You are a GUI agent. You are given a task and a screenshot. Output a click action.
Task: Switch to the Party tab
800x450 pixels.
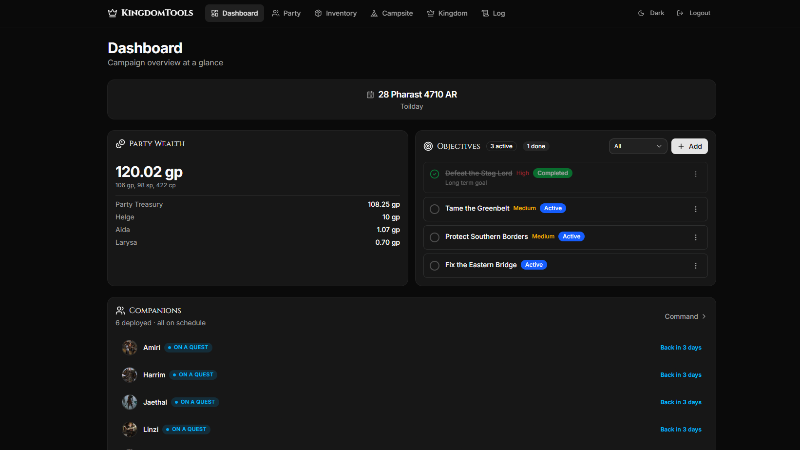286,13
